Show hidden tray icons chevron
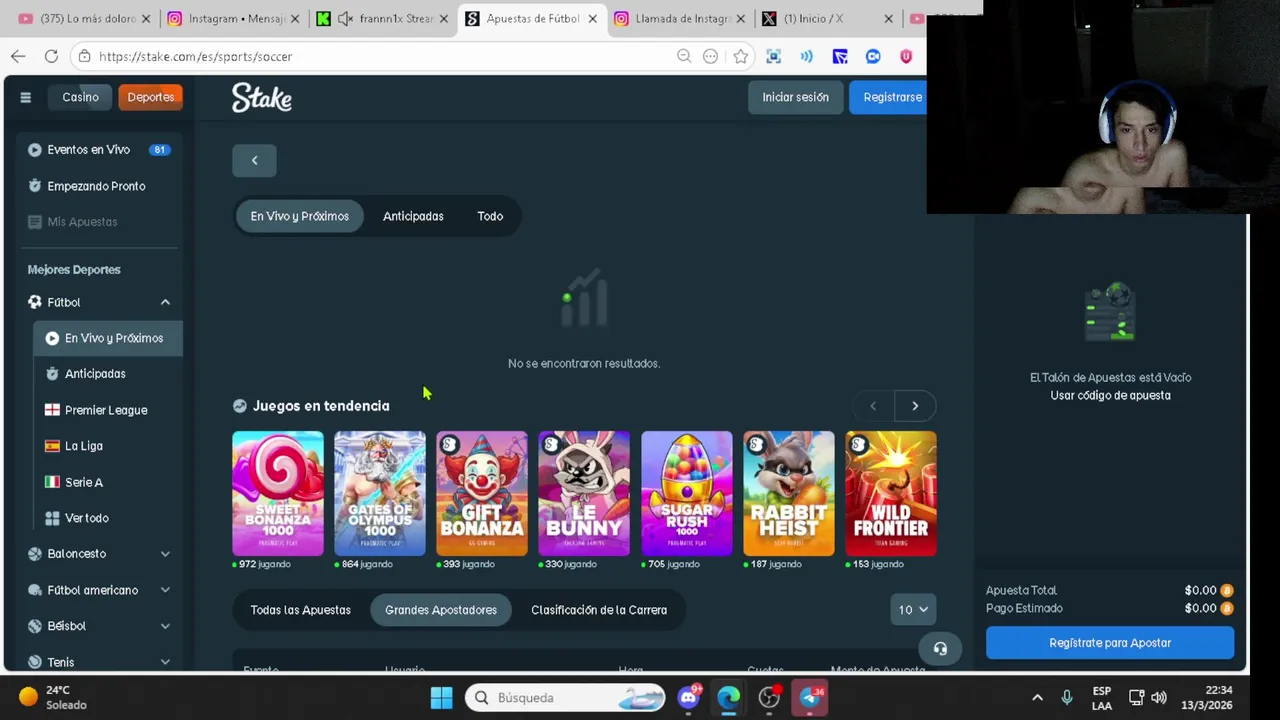Screen dimensions: 1280x720 (x=1037, y=698)
